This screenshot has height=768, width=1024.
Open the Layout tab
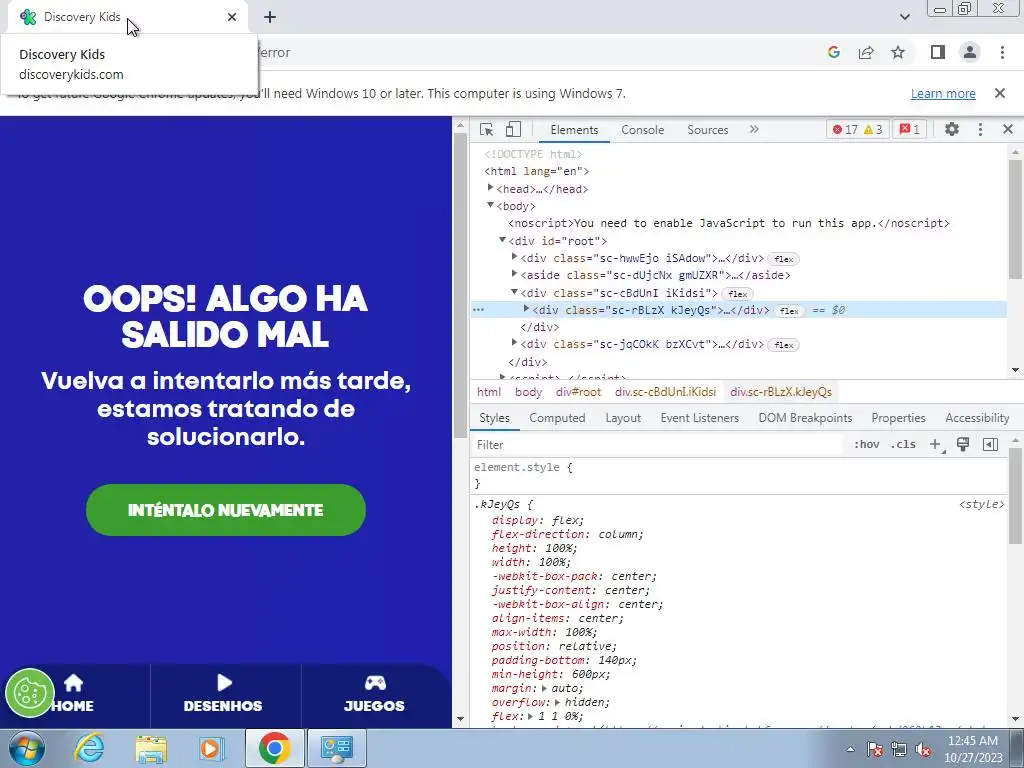(x=623, y=418)
